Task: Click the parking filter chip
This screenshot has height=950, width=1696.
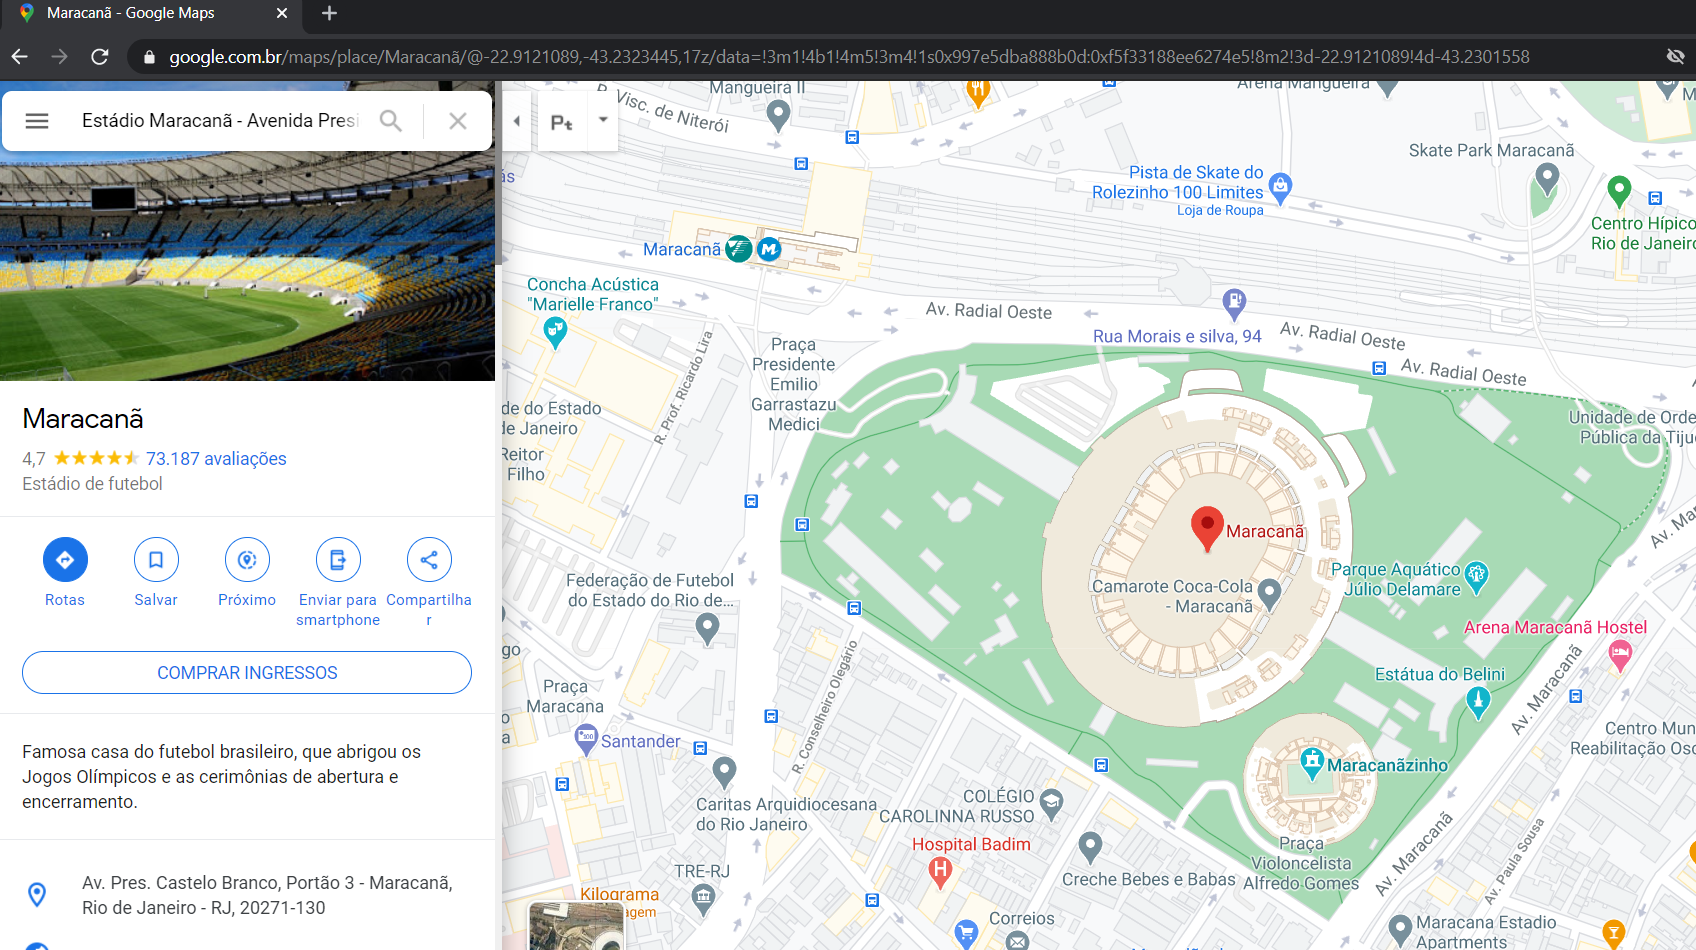Action: click(x=562, y=122)
